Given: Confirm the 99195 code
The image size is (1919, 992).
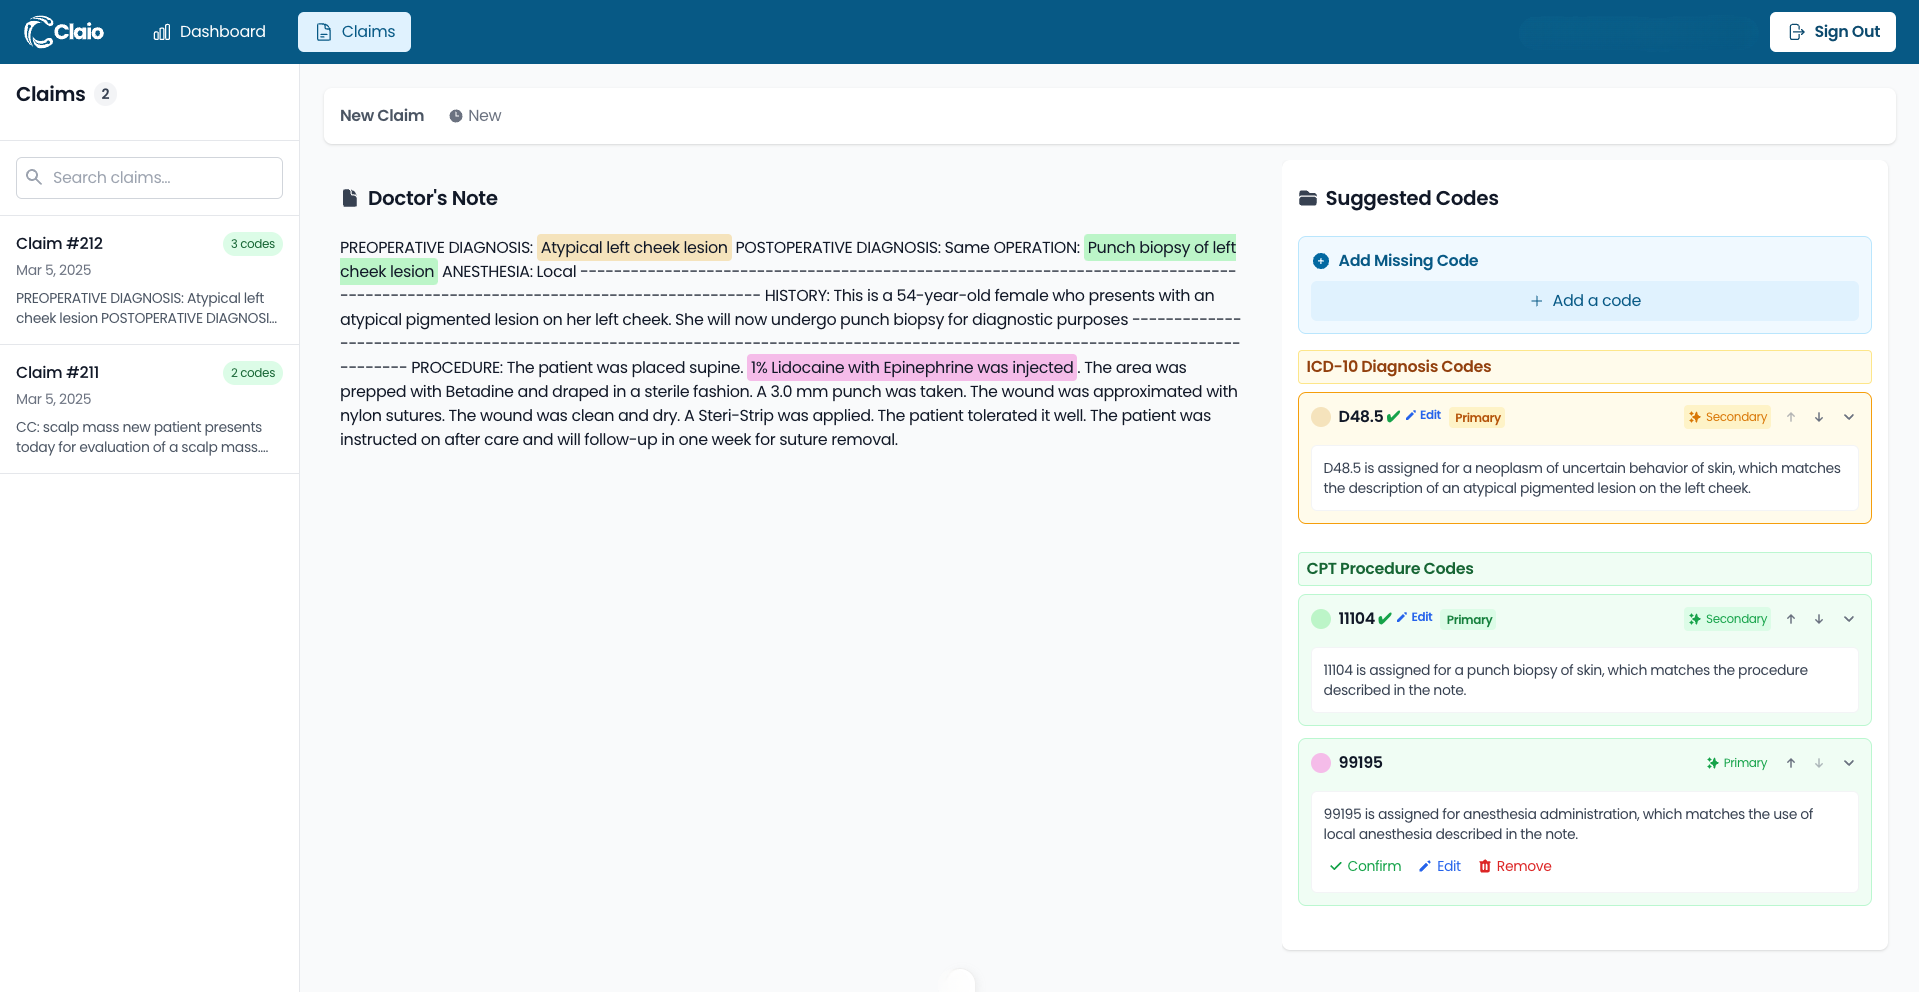Looking at the screenshot, I should click(1365, 866).
